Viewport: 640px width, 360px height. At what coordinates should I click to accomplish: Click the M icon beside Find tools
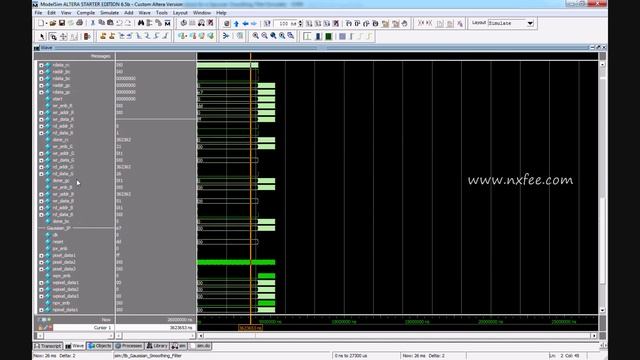pyautogui.click(x=167, y=23)
